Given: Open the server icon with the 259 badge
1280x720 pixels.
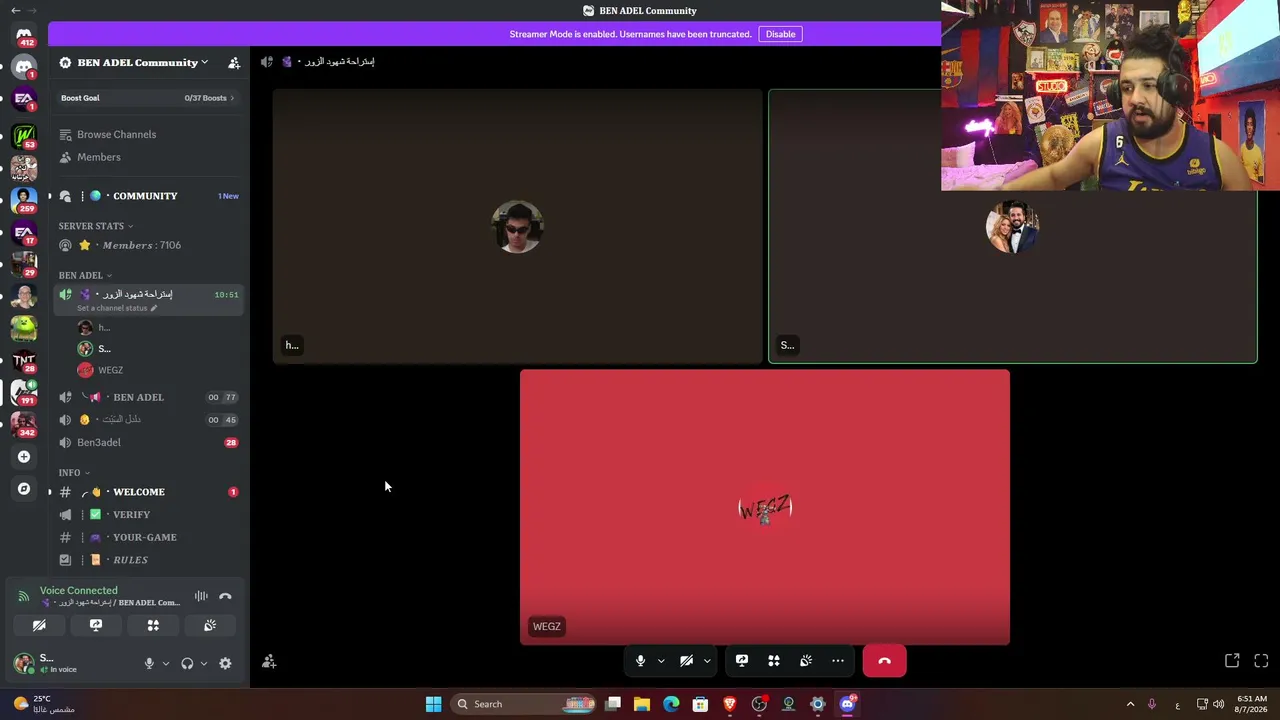Looking at the screenshot, I should point(24,199).
